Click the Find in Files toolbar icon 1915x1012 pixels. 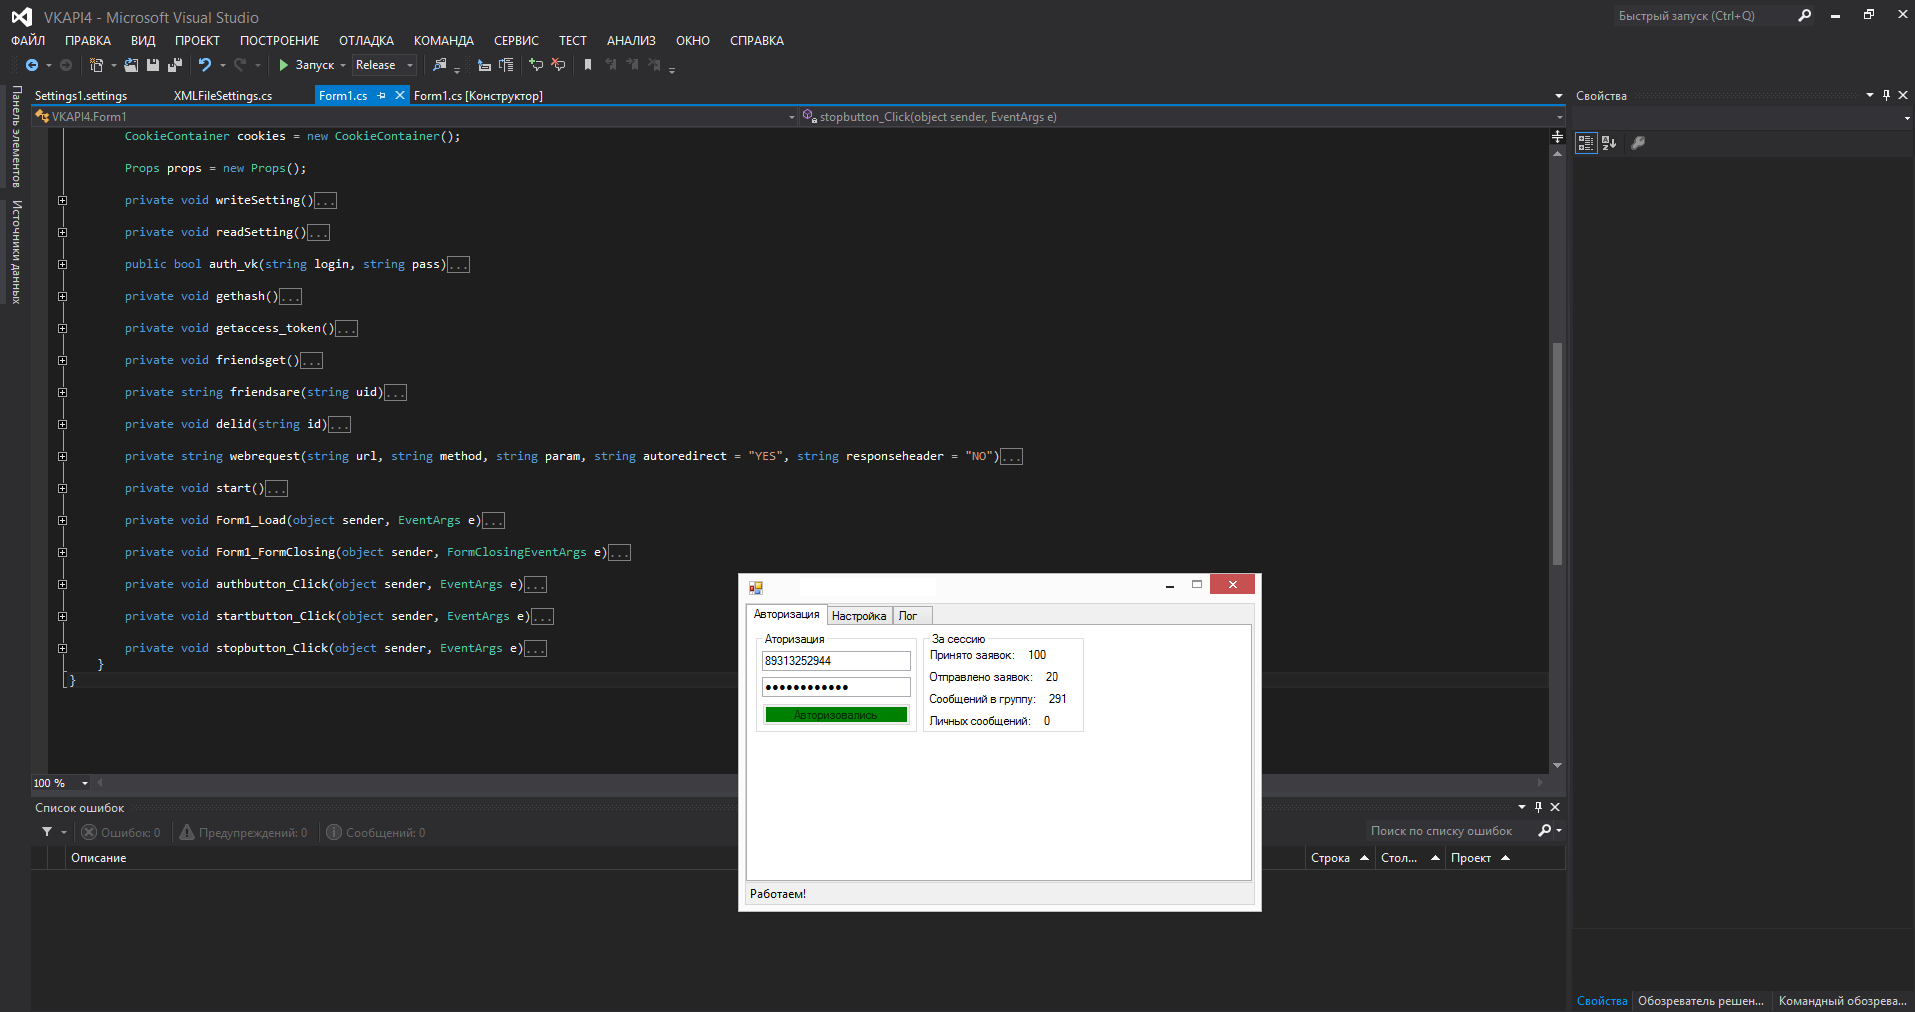click(439, 65)
